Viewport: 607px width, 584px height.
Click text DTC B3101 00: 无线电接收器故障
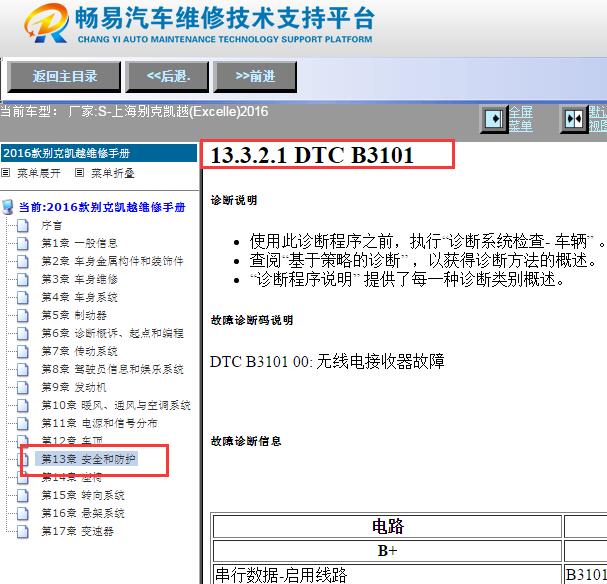328,361
